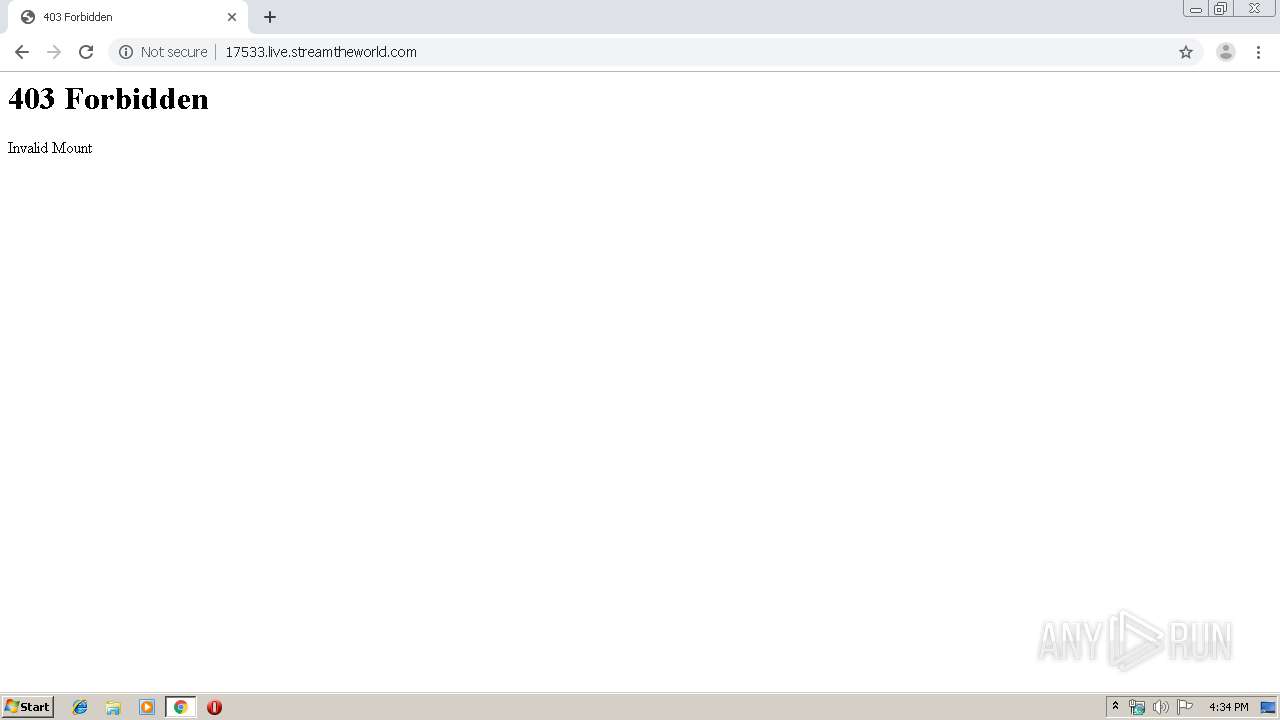
Task: Click the 4:34 PM clock
Action: pyautogui.click(x=1228, y=707)
